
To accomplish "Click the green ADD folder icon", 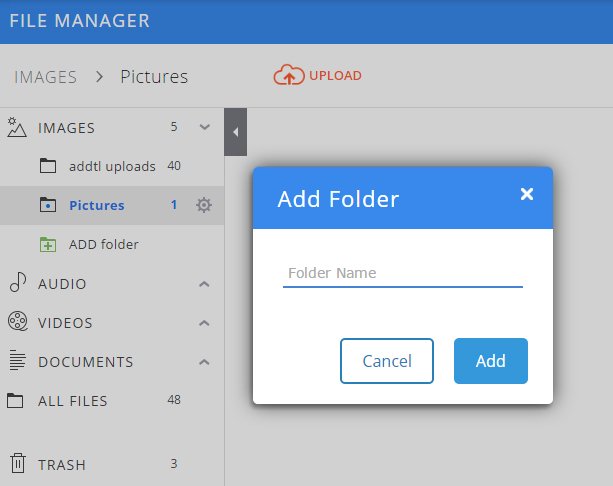I will pos(48,244).
